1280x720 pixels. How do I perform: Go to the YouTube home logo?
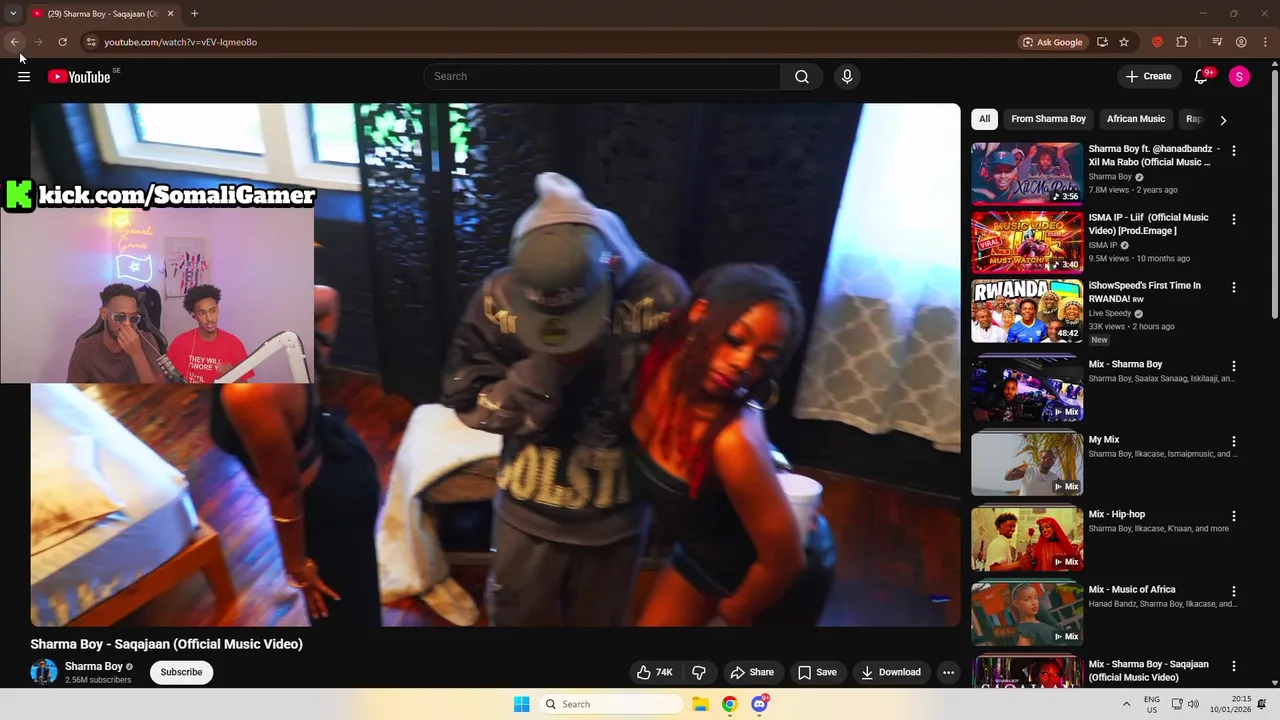point(79,77)
